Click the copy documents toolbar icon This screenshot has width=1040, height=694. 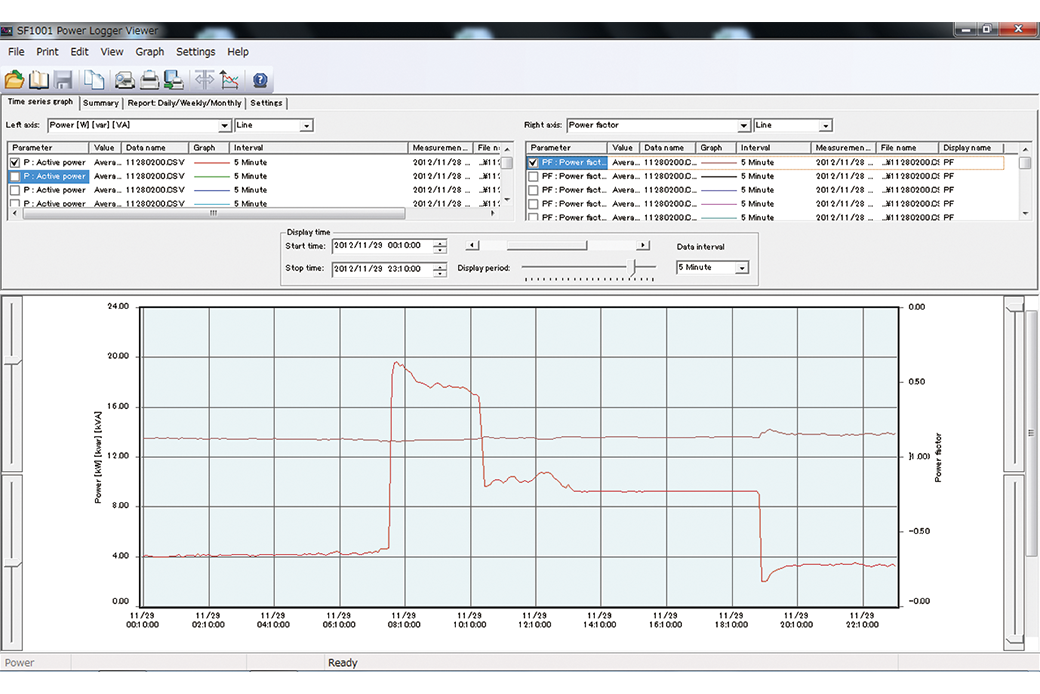coord(93,80)
